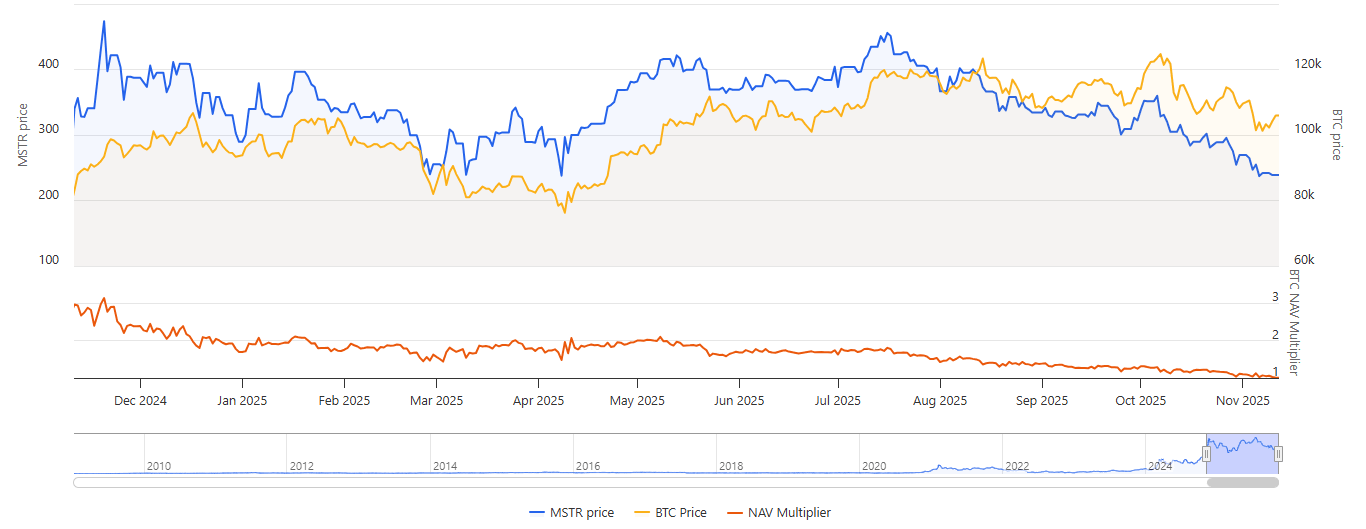Click the right navigator range handle
Image resolution: width=1366 pixels, height=529 pixels.
(x=1278, y=454)
